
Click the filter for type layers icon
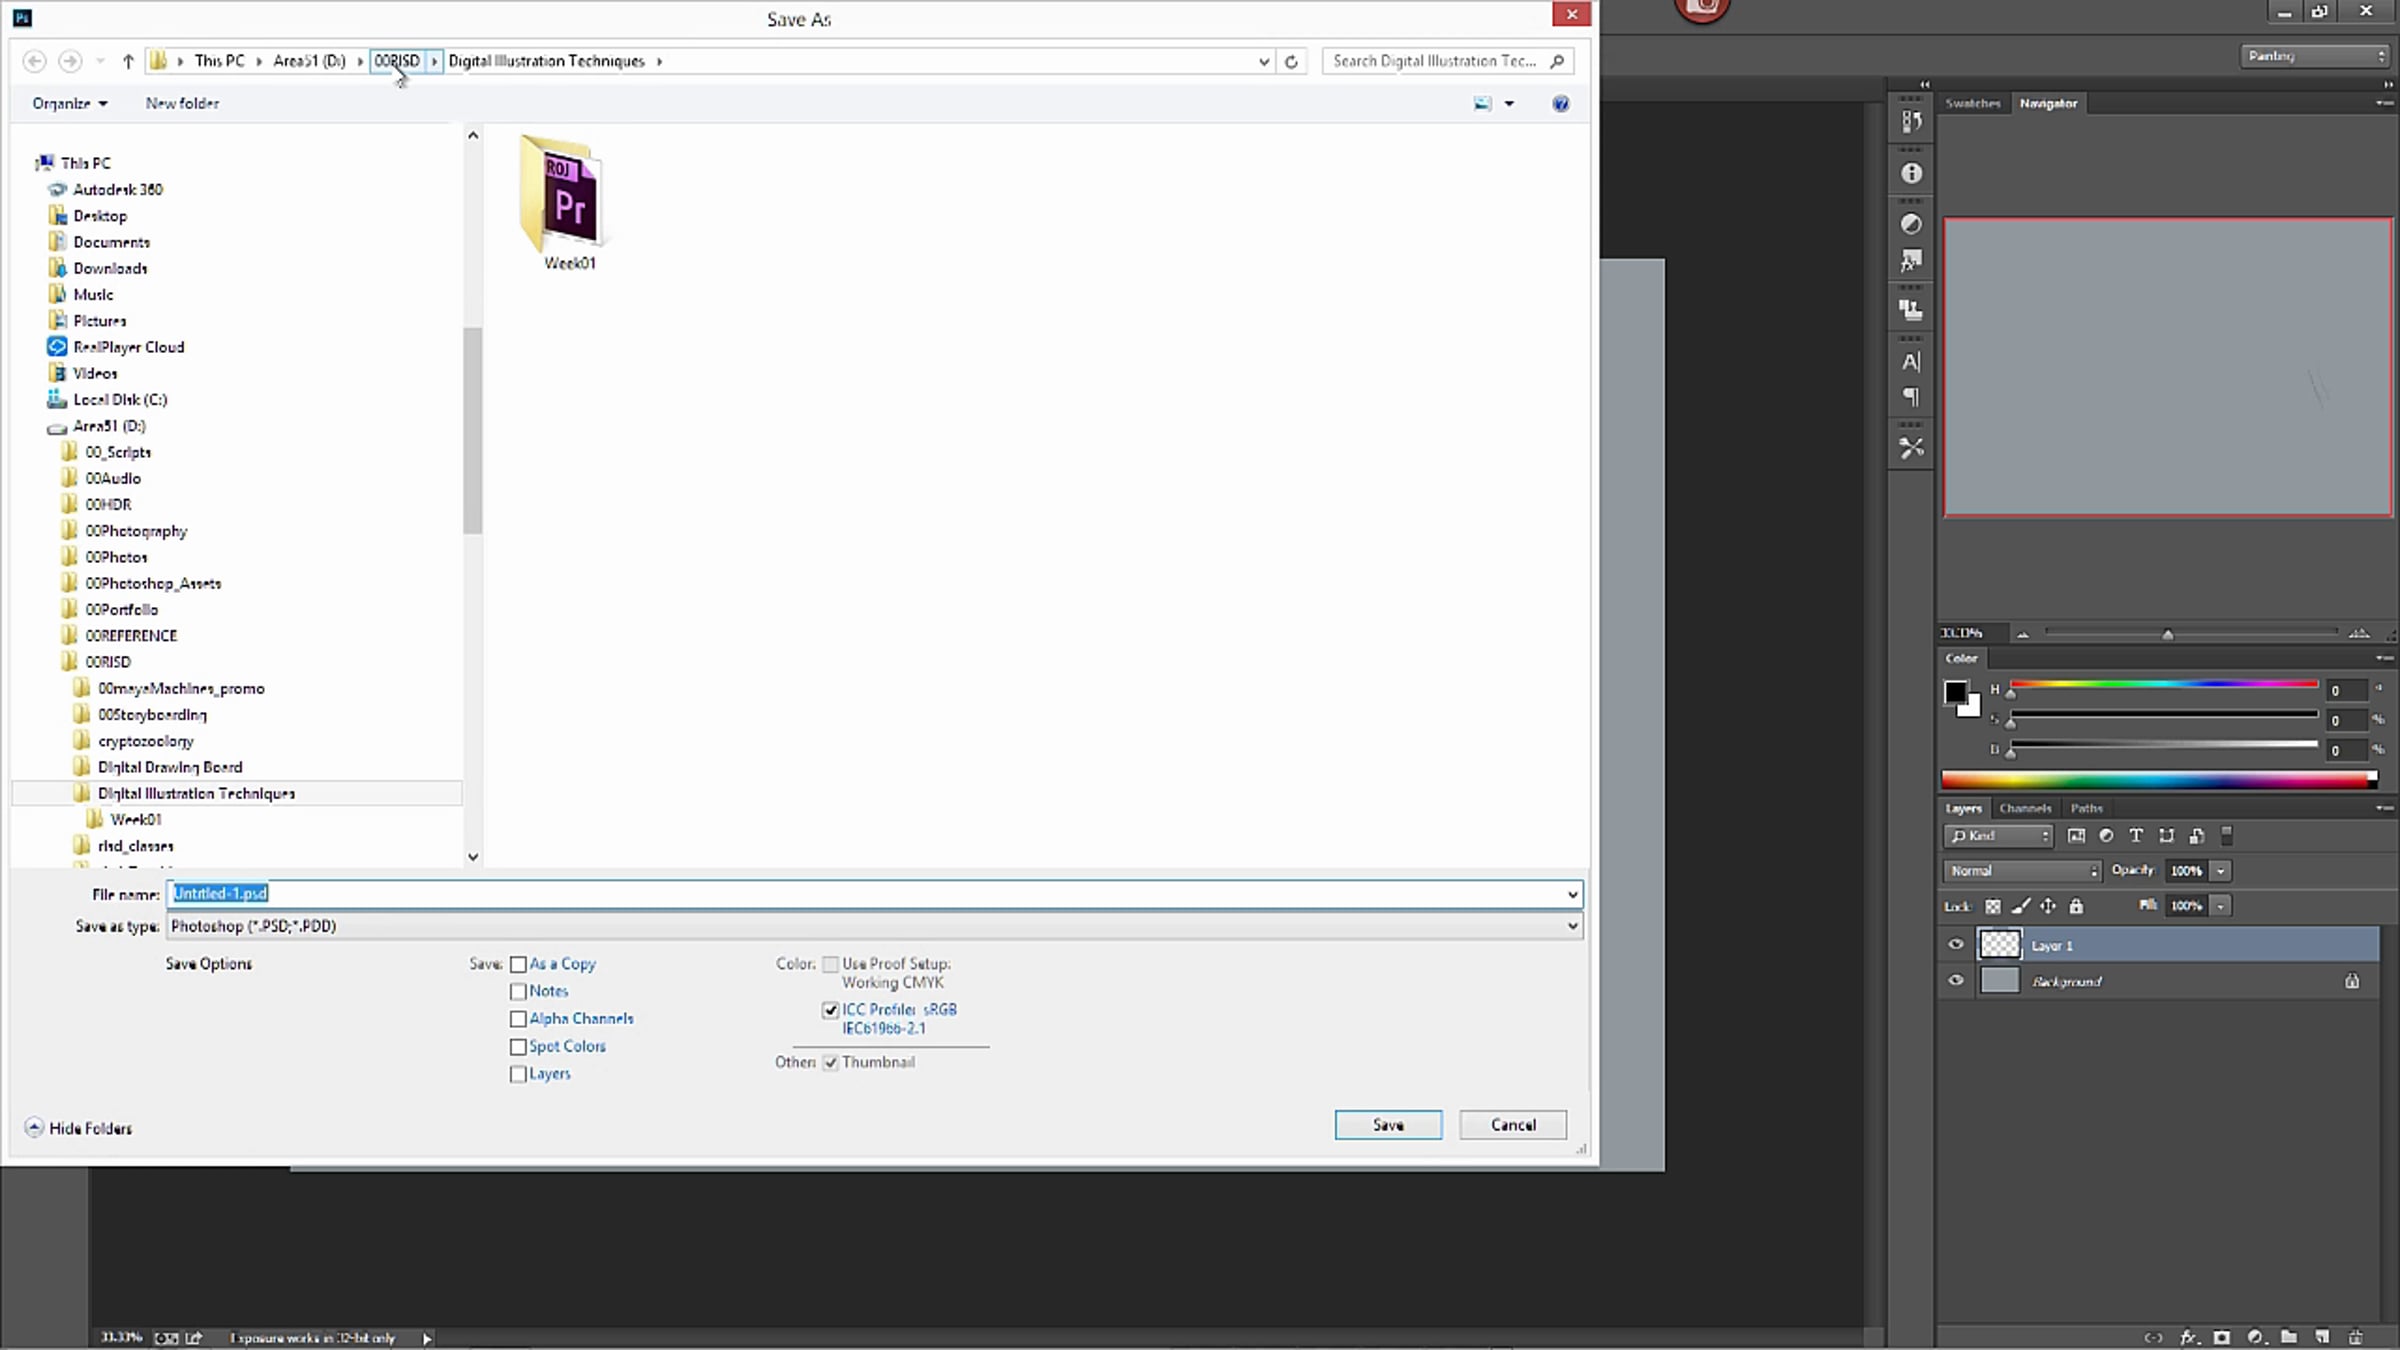2136,836
